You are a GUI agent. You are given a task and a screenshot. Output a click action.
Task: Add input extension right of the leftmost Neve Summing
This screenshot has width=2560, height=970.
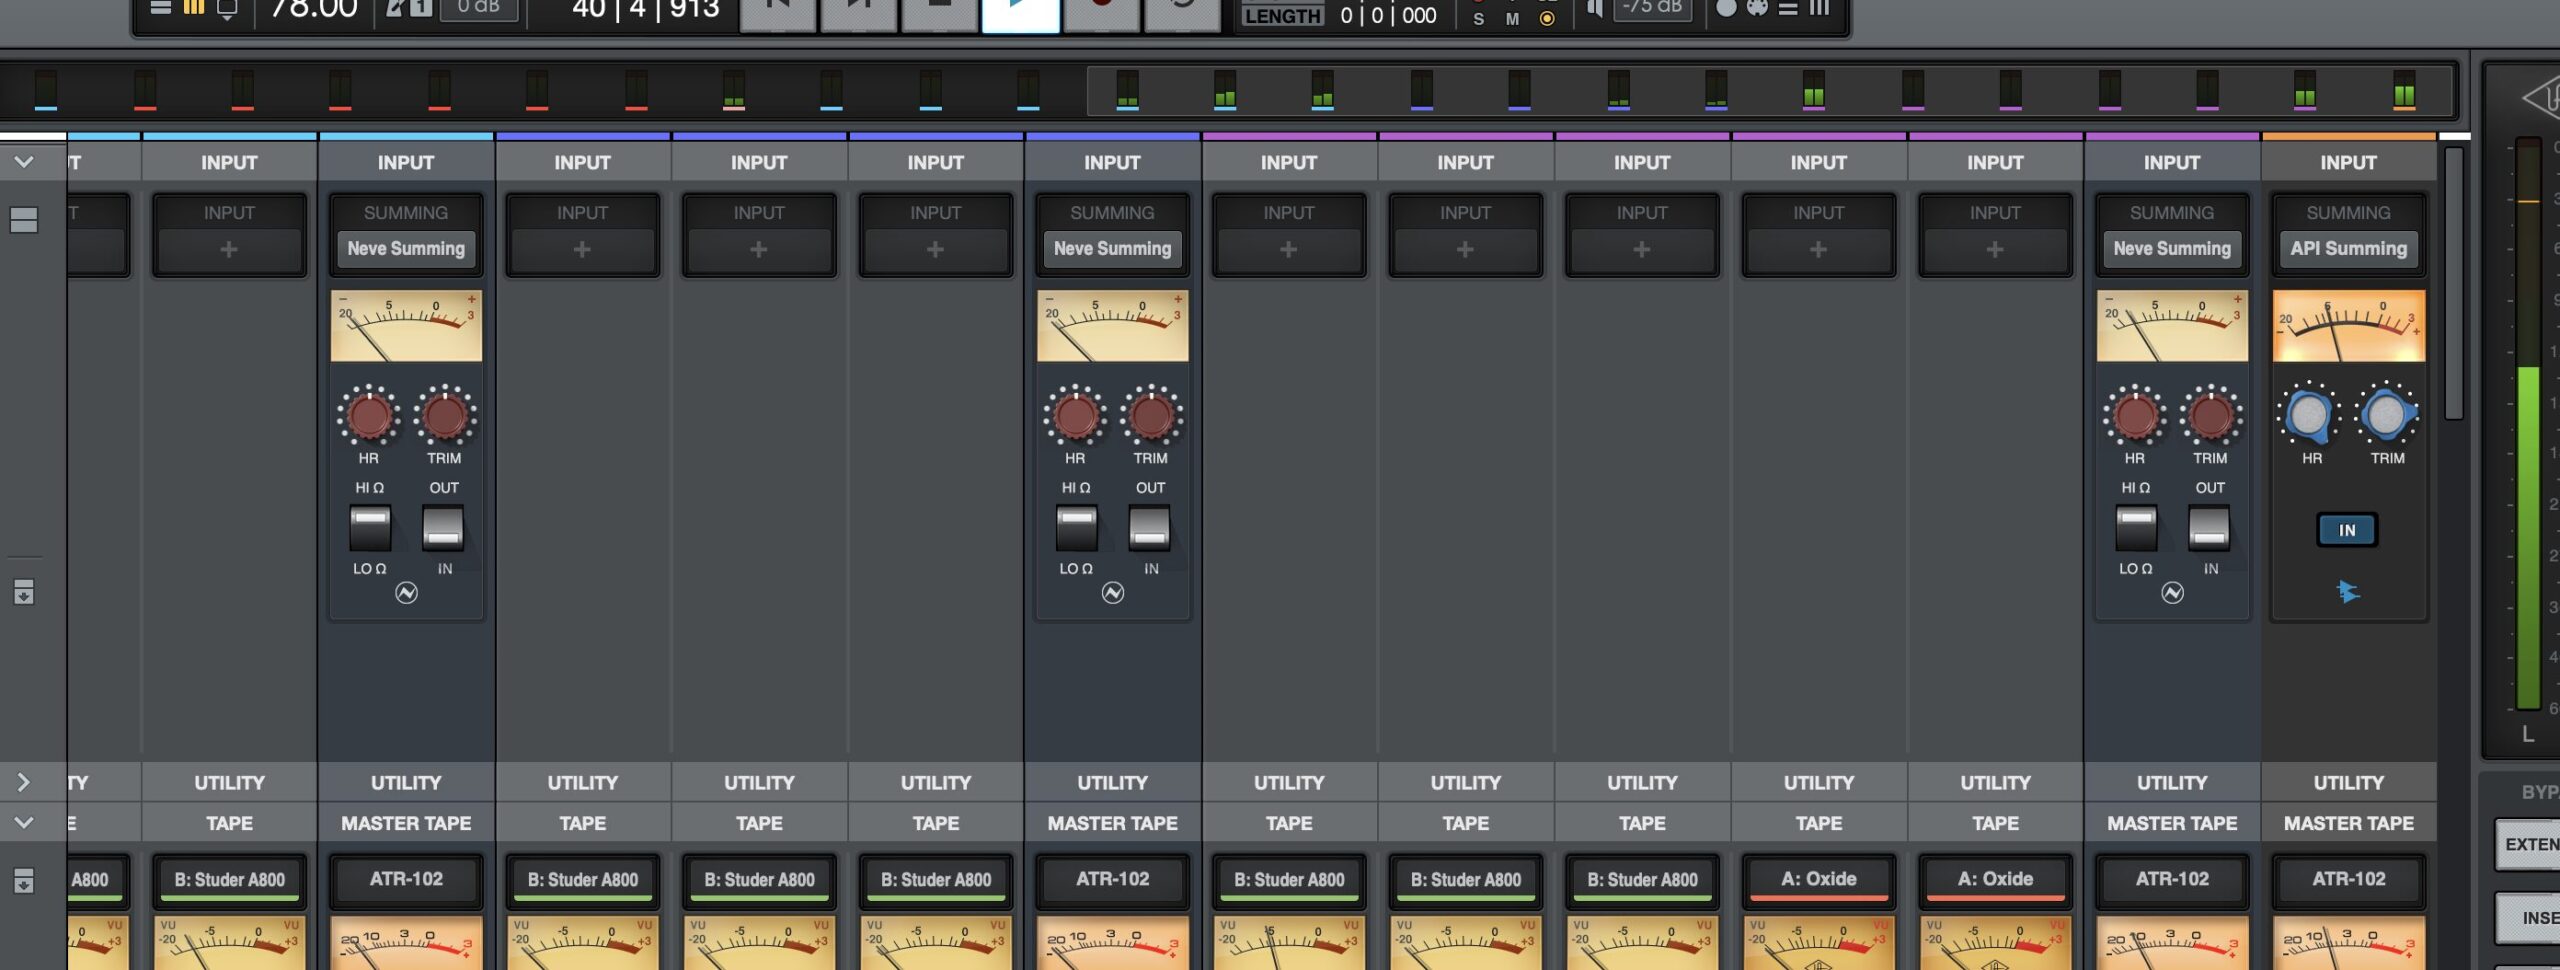coord(582,249)
